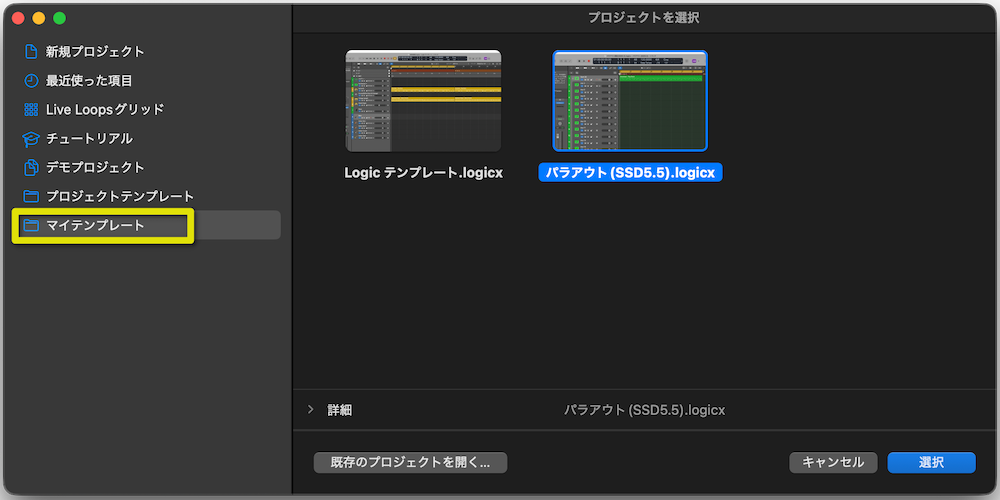Open デモプロジェクト category
1000x500 pixels.
coord(95,168)
